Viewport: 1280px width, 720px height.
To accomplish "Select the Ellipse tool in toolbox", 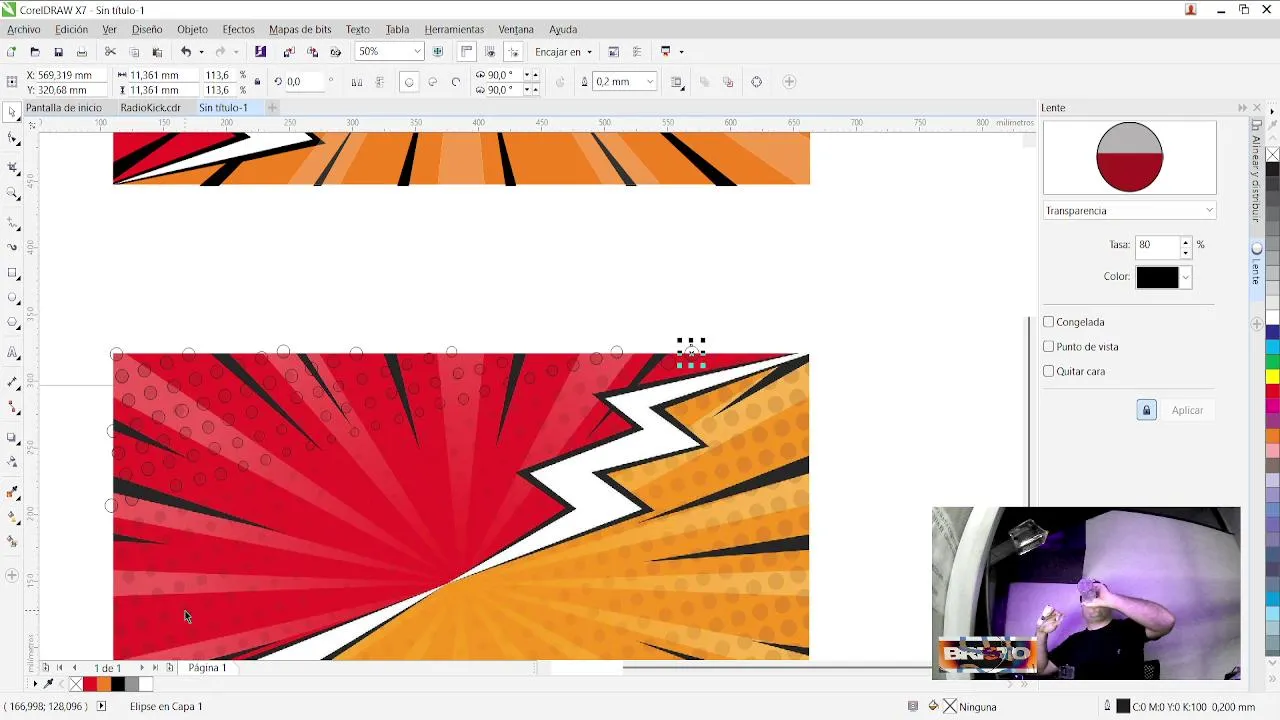I will 12,298.
